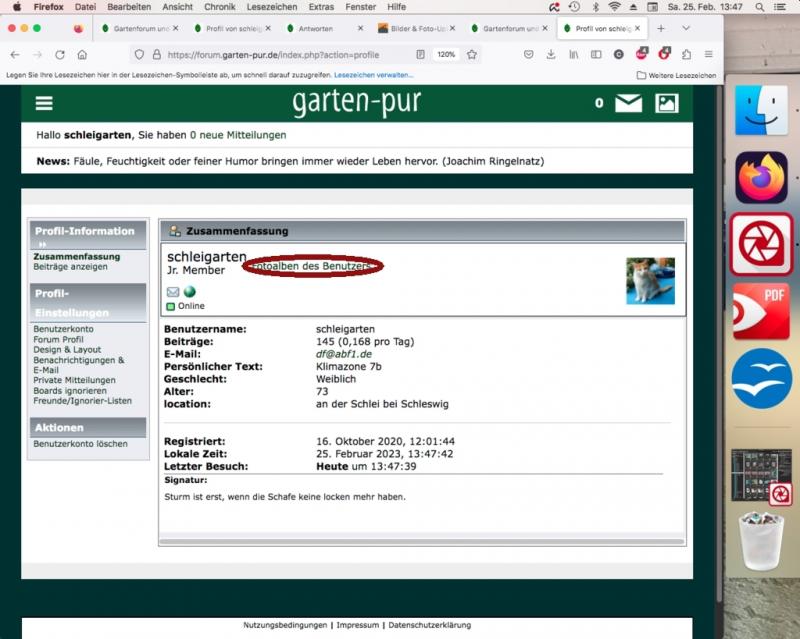Open the hamburger menu on garten-pur header
This screenshot has height=639, width=800.
tap(44, 103)
